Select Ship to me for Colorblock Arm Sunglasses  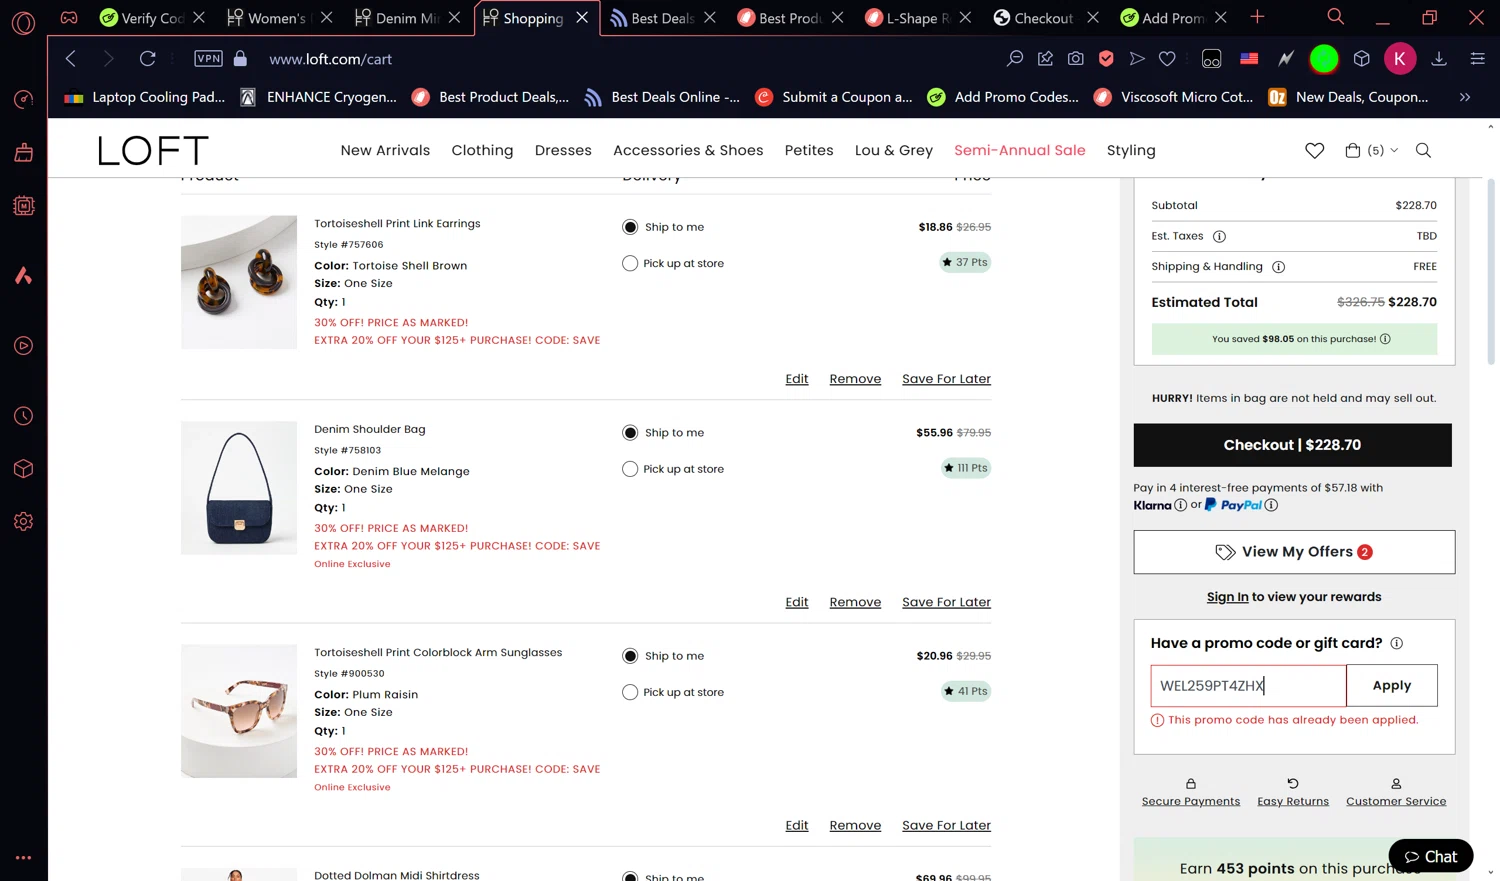click(x=630, y=656)
